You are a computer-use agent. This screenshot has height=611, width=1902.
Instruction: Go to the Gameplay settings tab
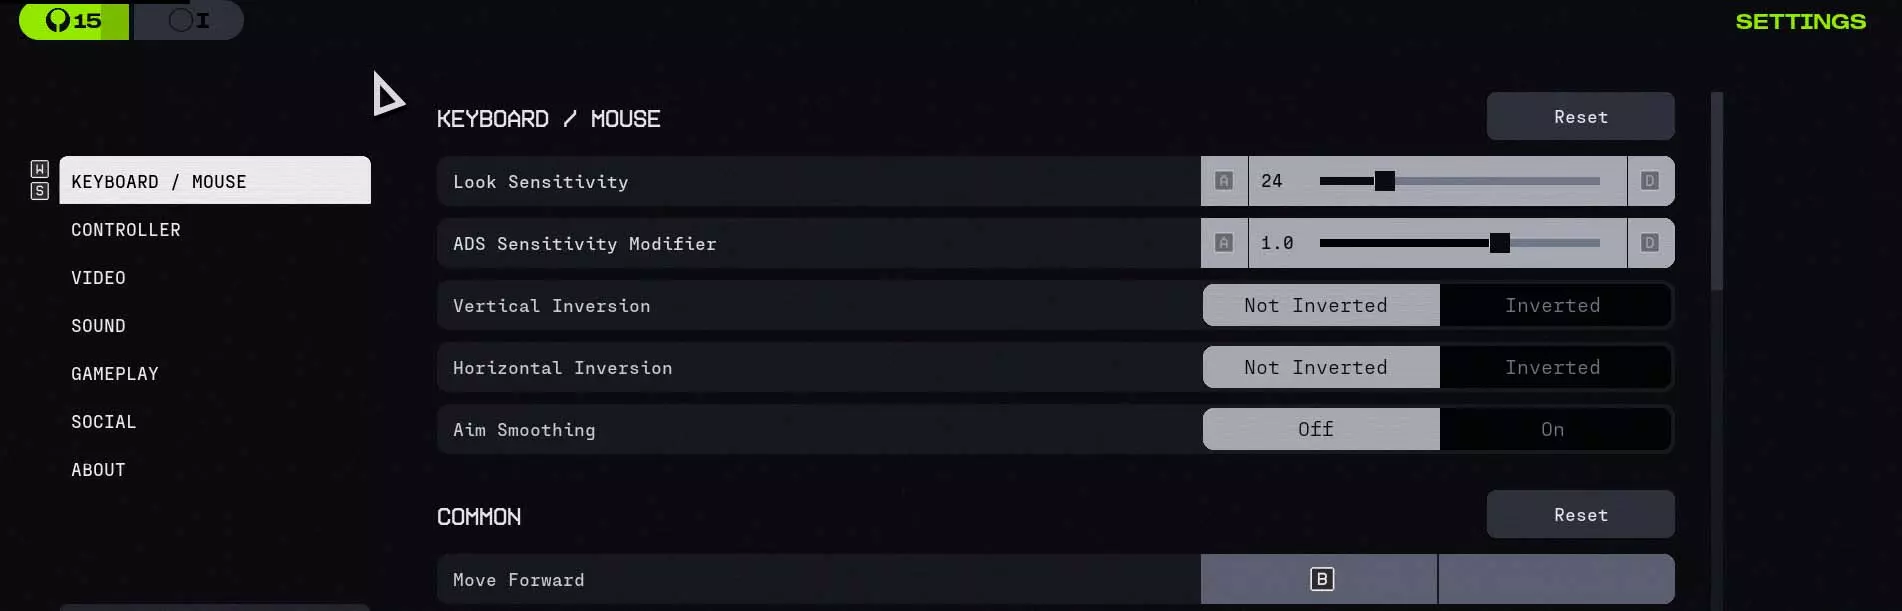tap(115, 374)
